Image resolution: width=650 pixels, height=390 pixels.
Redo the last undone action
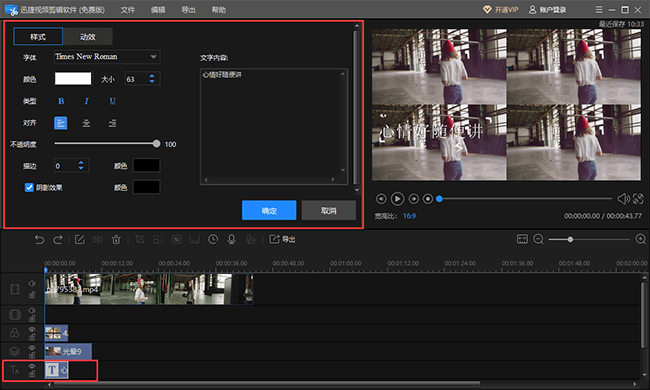(58, 240)
